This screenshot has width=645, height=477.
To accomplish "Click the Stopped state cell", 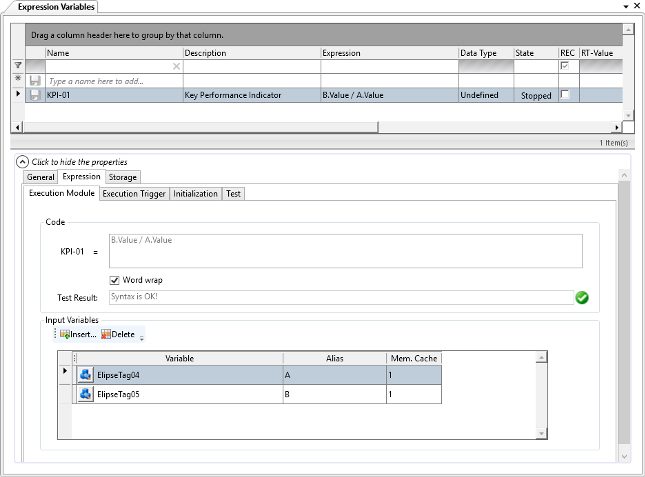I will tap(536, 95).
